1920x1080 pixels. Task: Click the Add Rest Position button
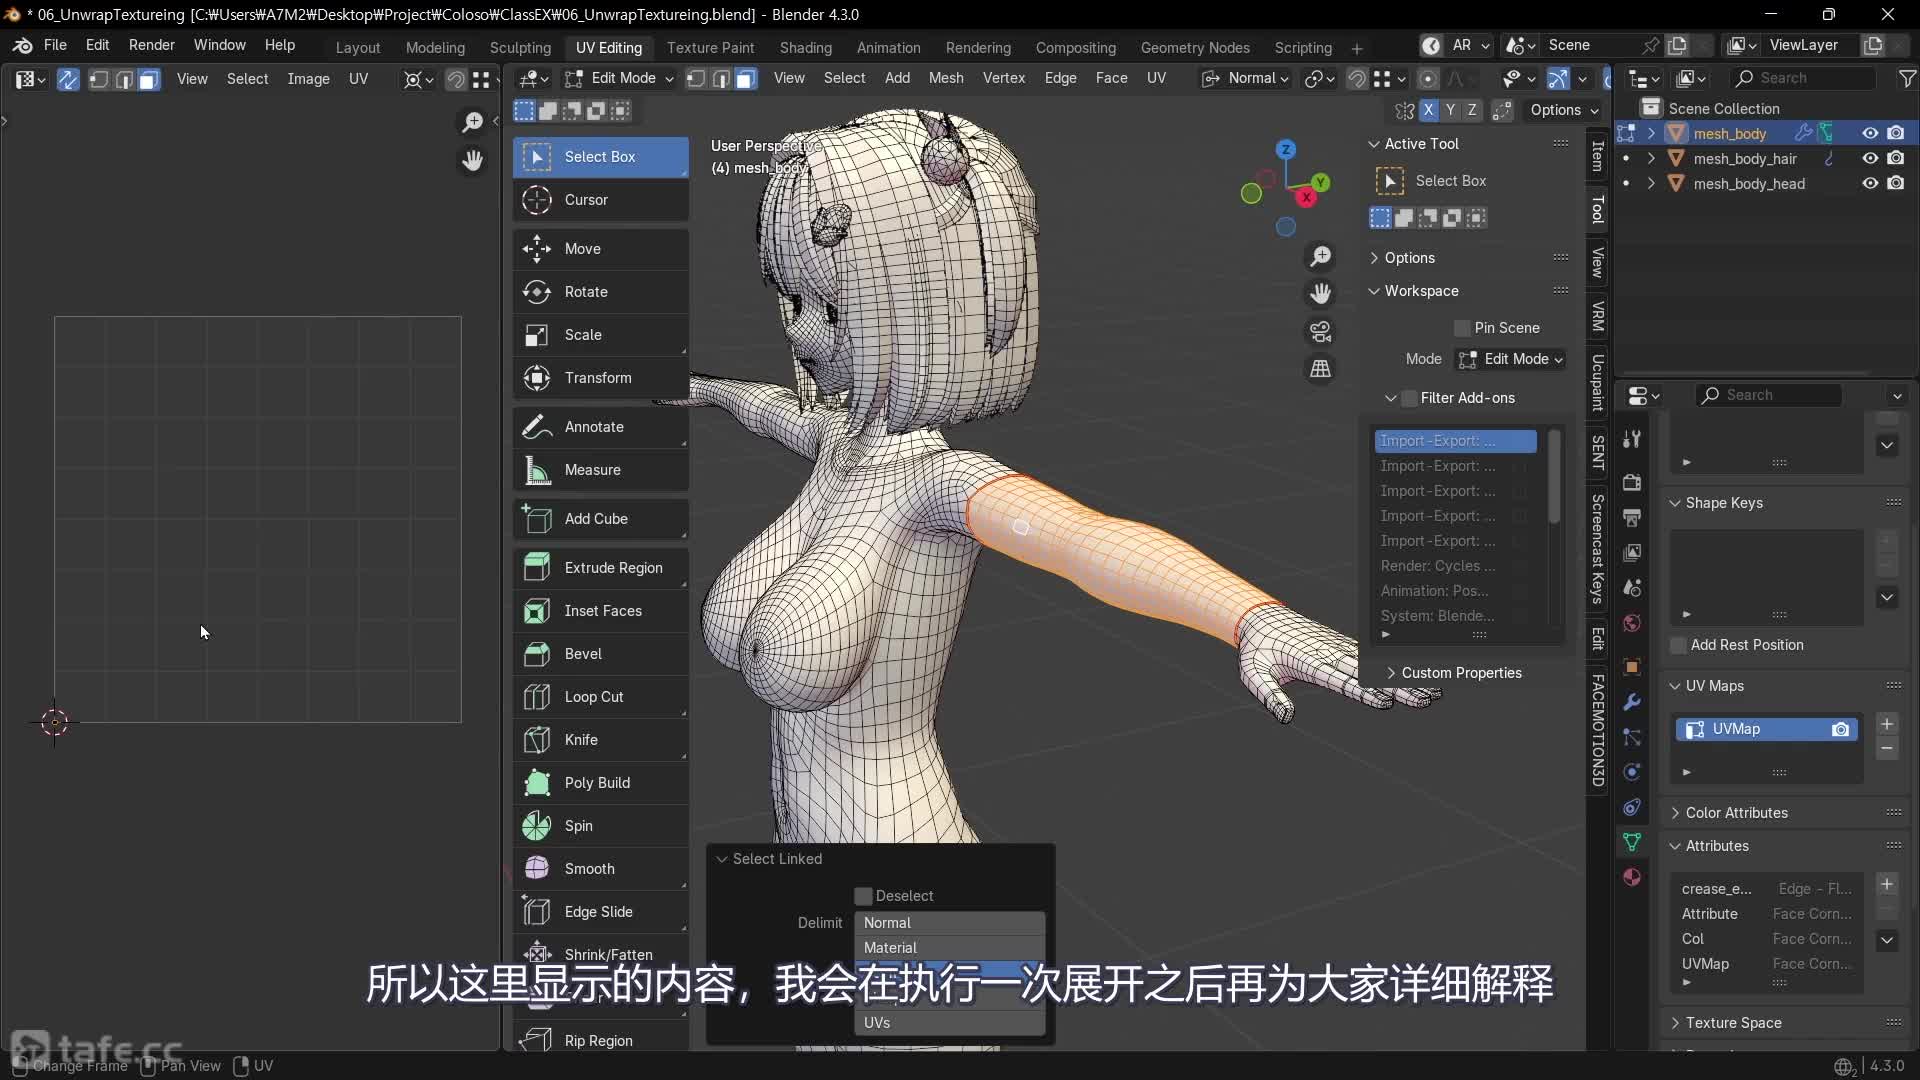click(x=1677, y=645)
